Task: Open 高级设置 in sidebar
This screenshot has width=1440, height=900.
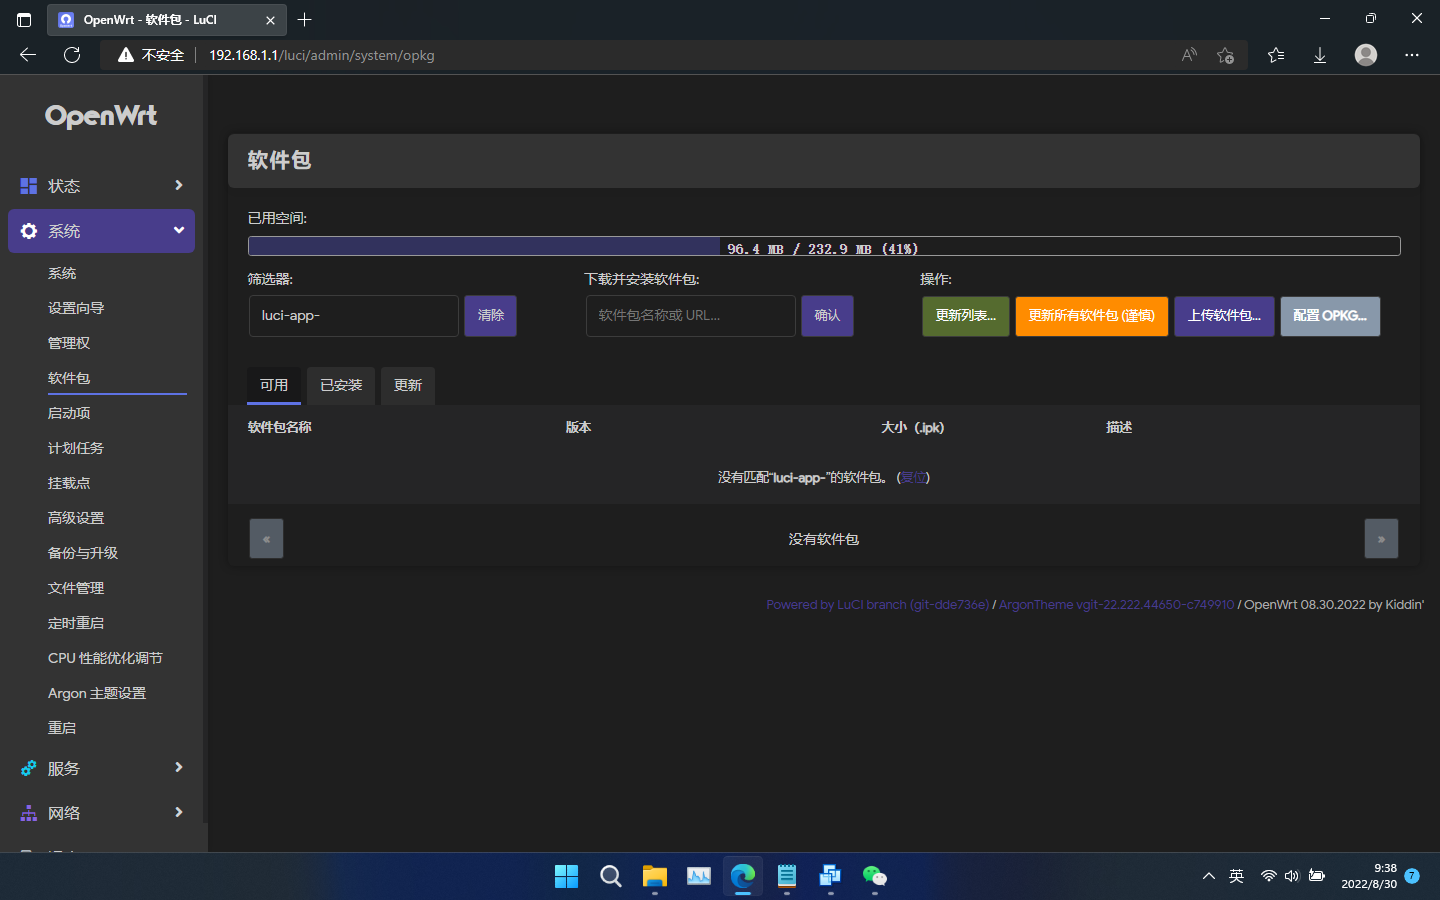Action: 76,518
